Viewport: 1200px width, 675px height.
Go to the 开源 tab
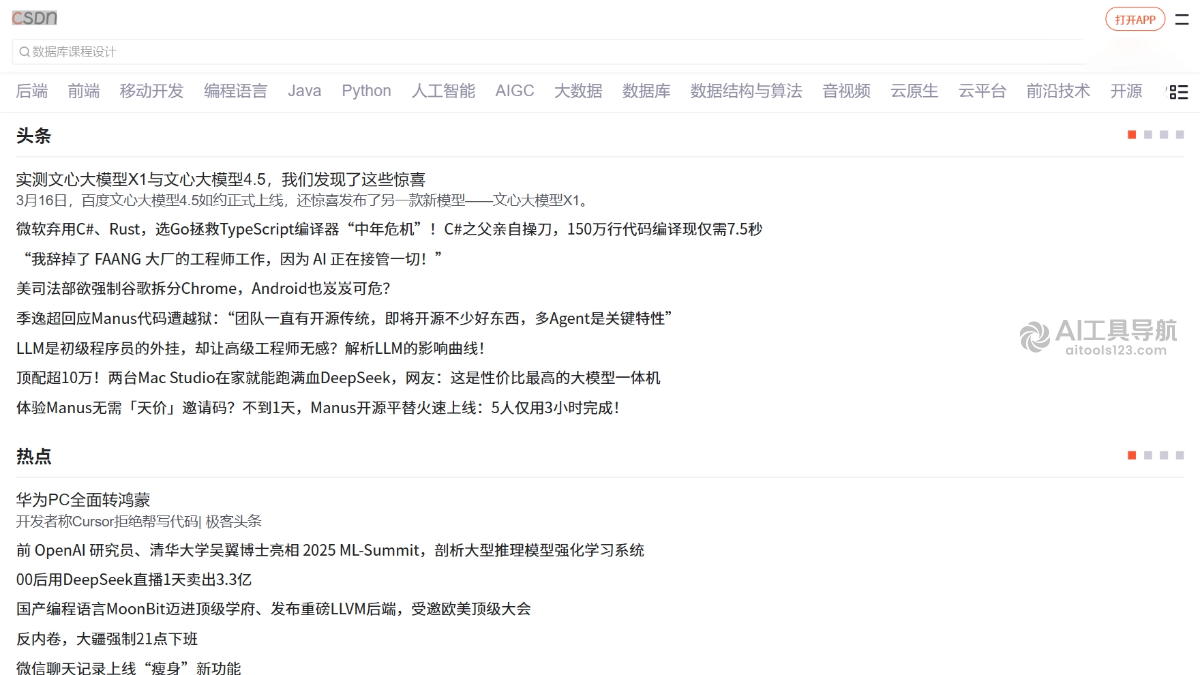point(1127,91)
